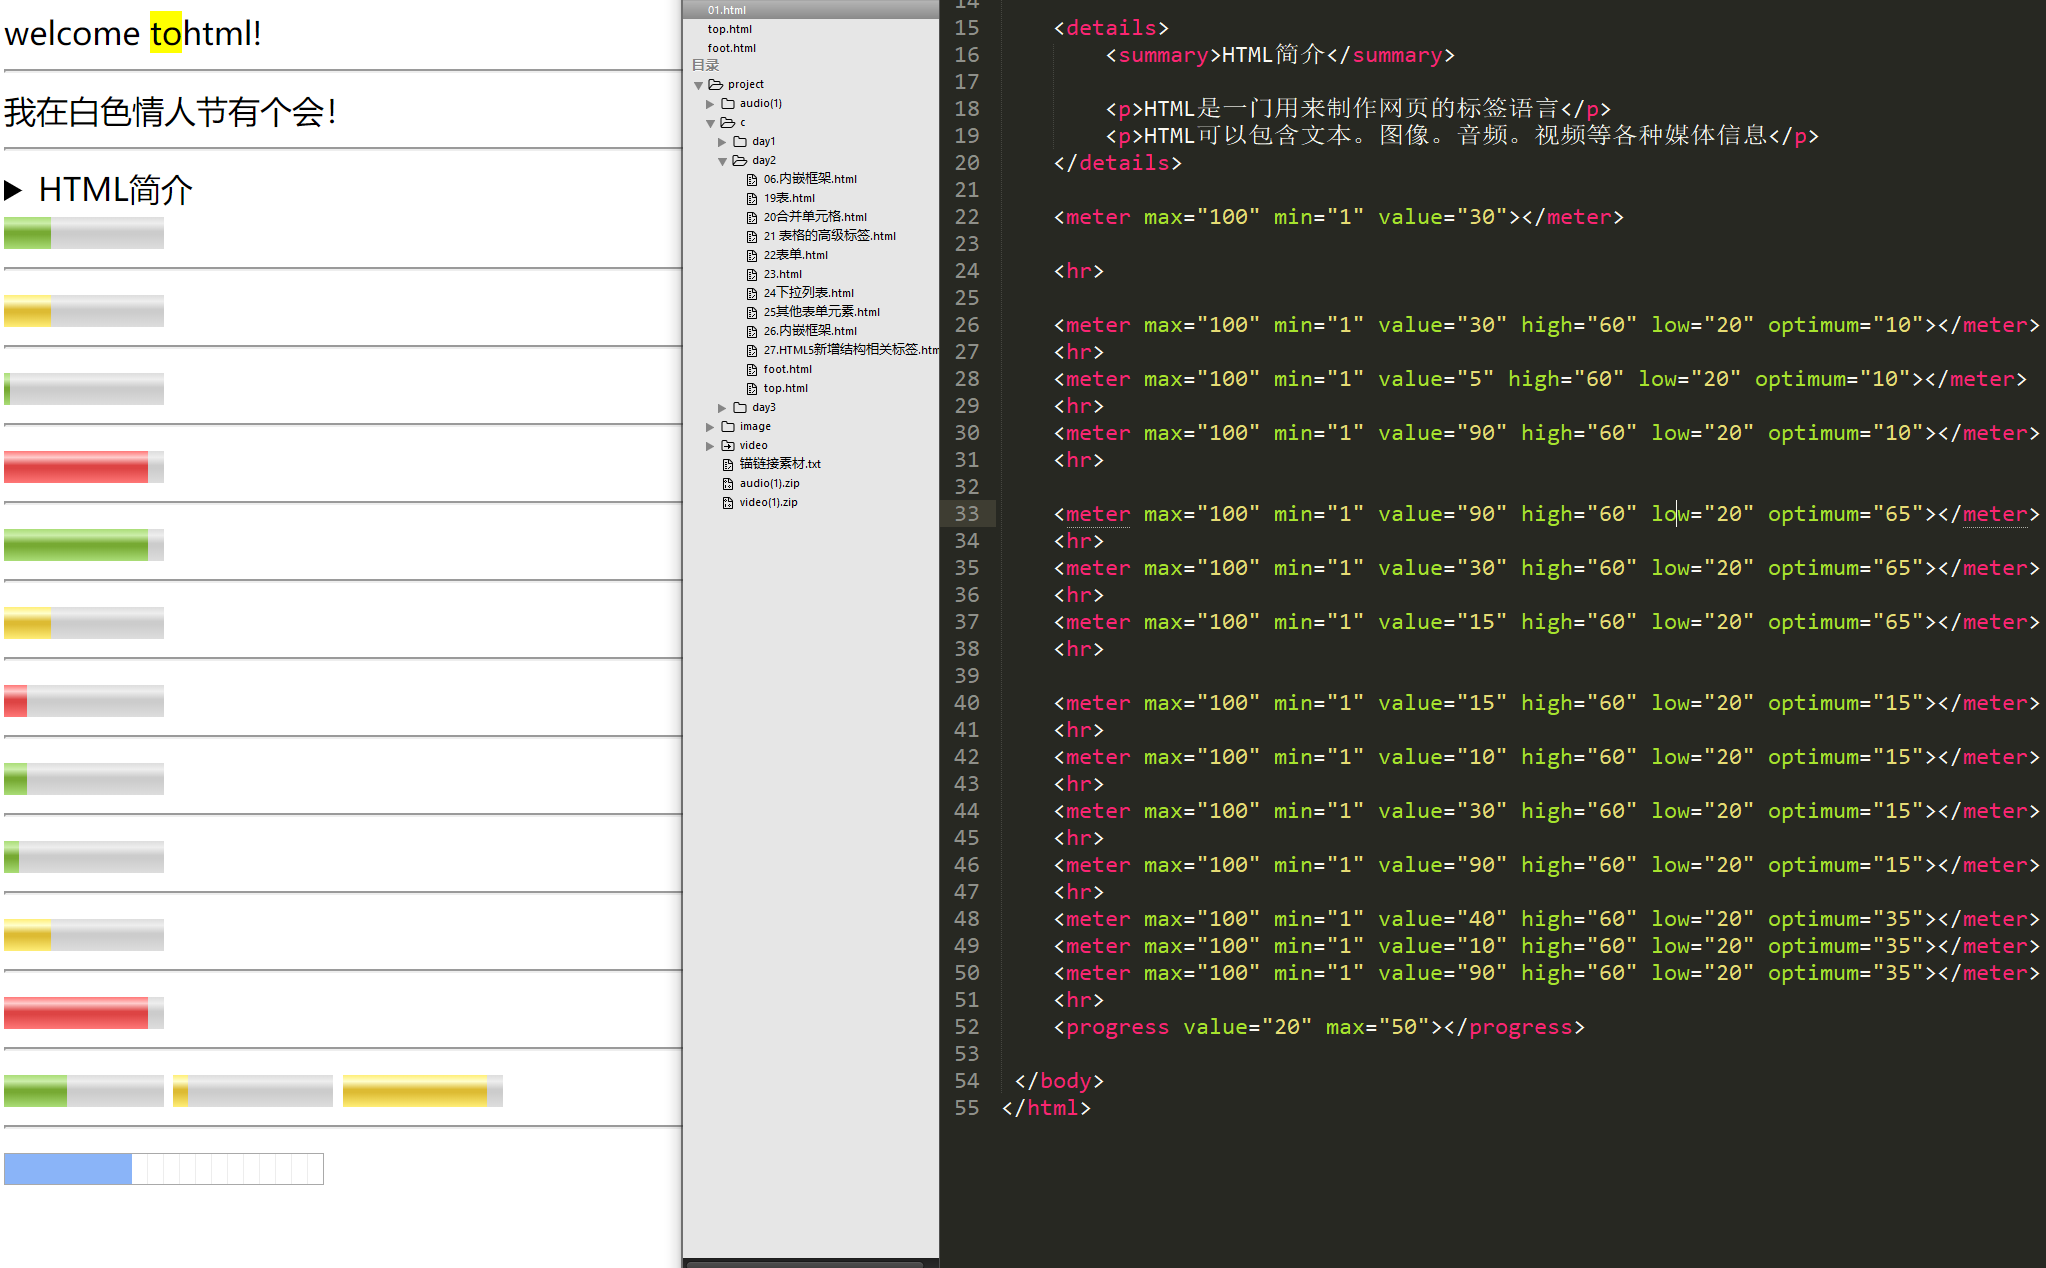Collapse the project root folder arrow
The width and height of the screenshot is (2046, 1268).
pyautogui.click(x=698, y=85)
